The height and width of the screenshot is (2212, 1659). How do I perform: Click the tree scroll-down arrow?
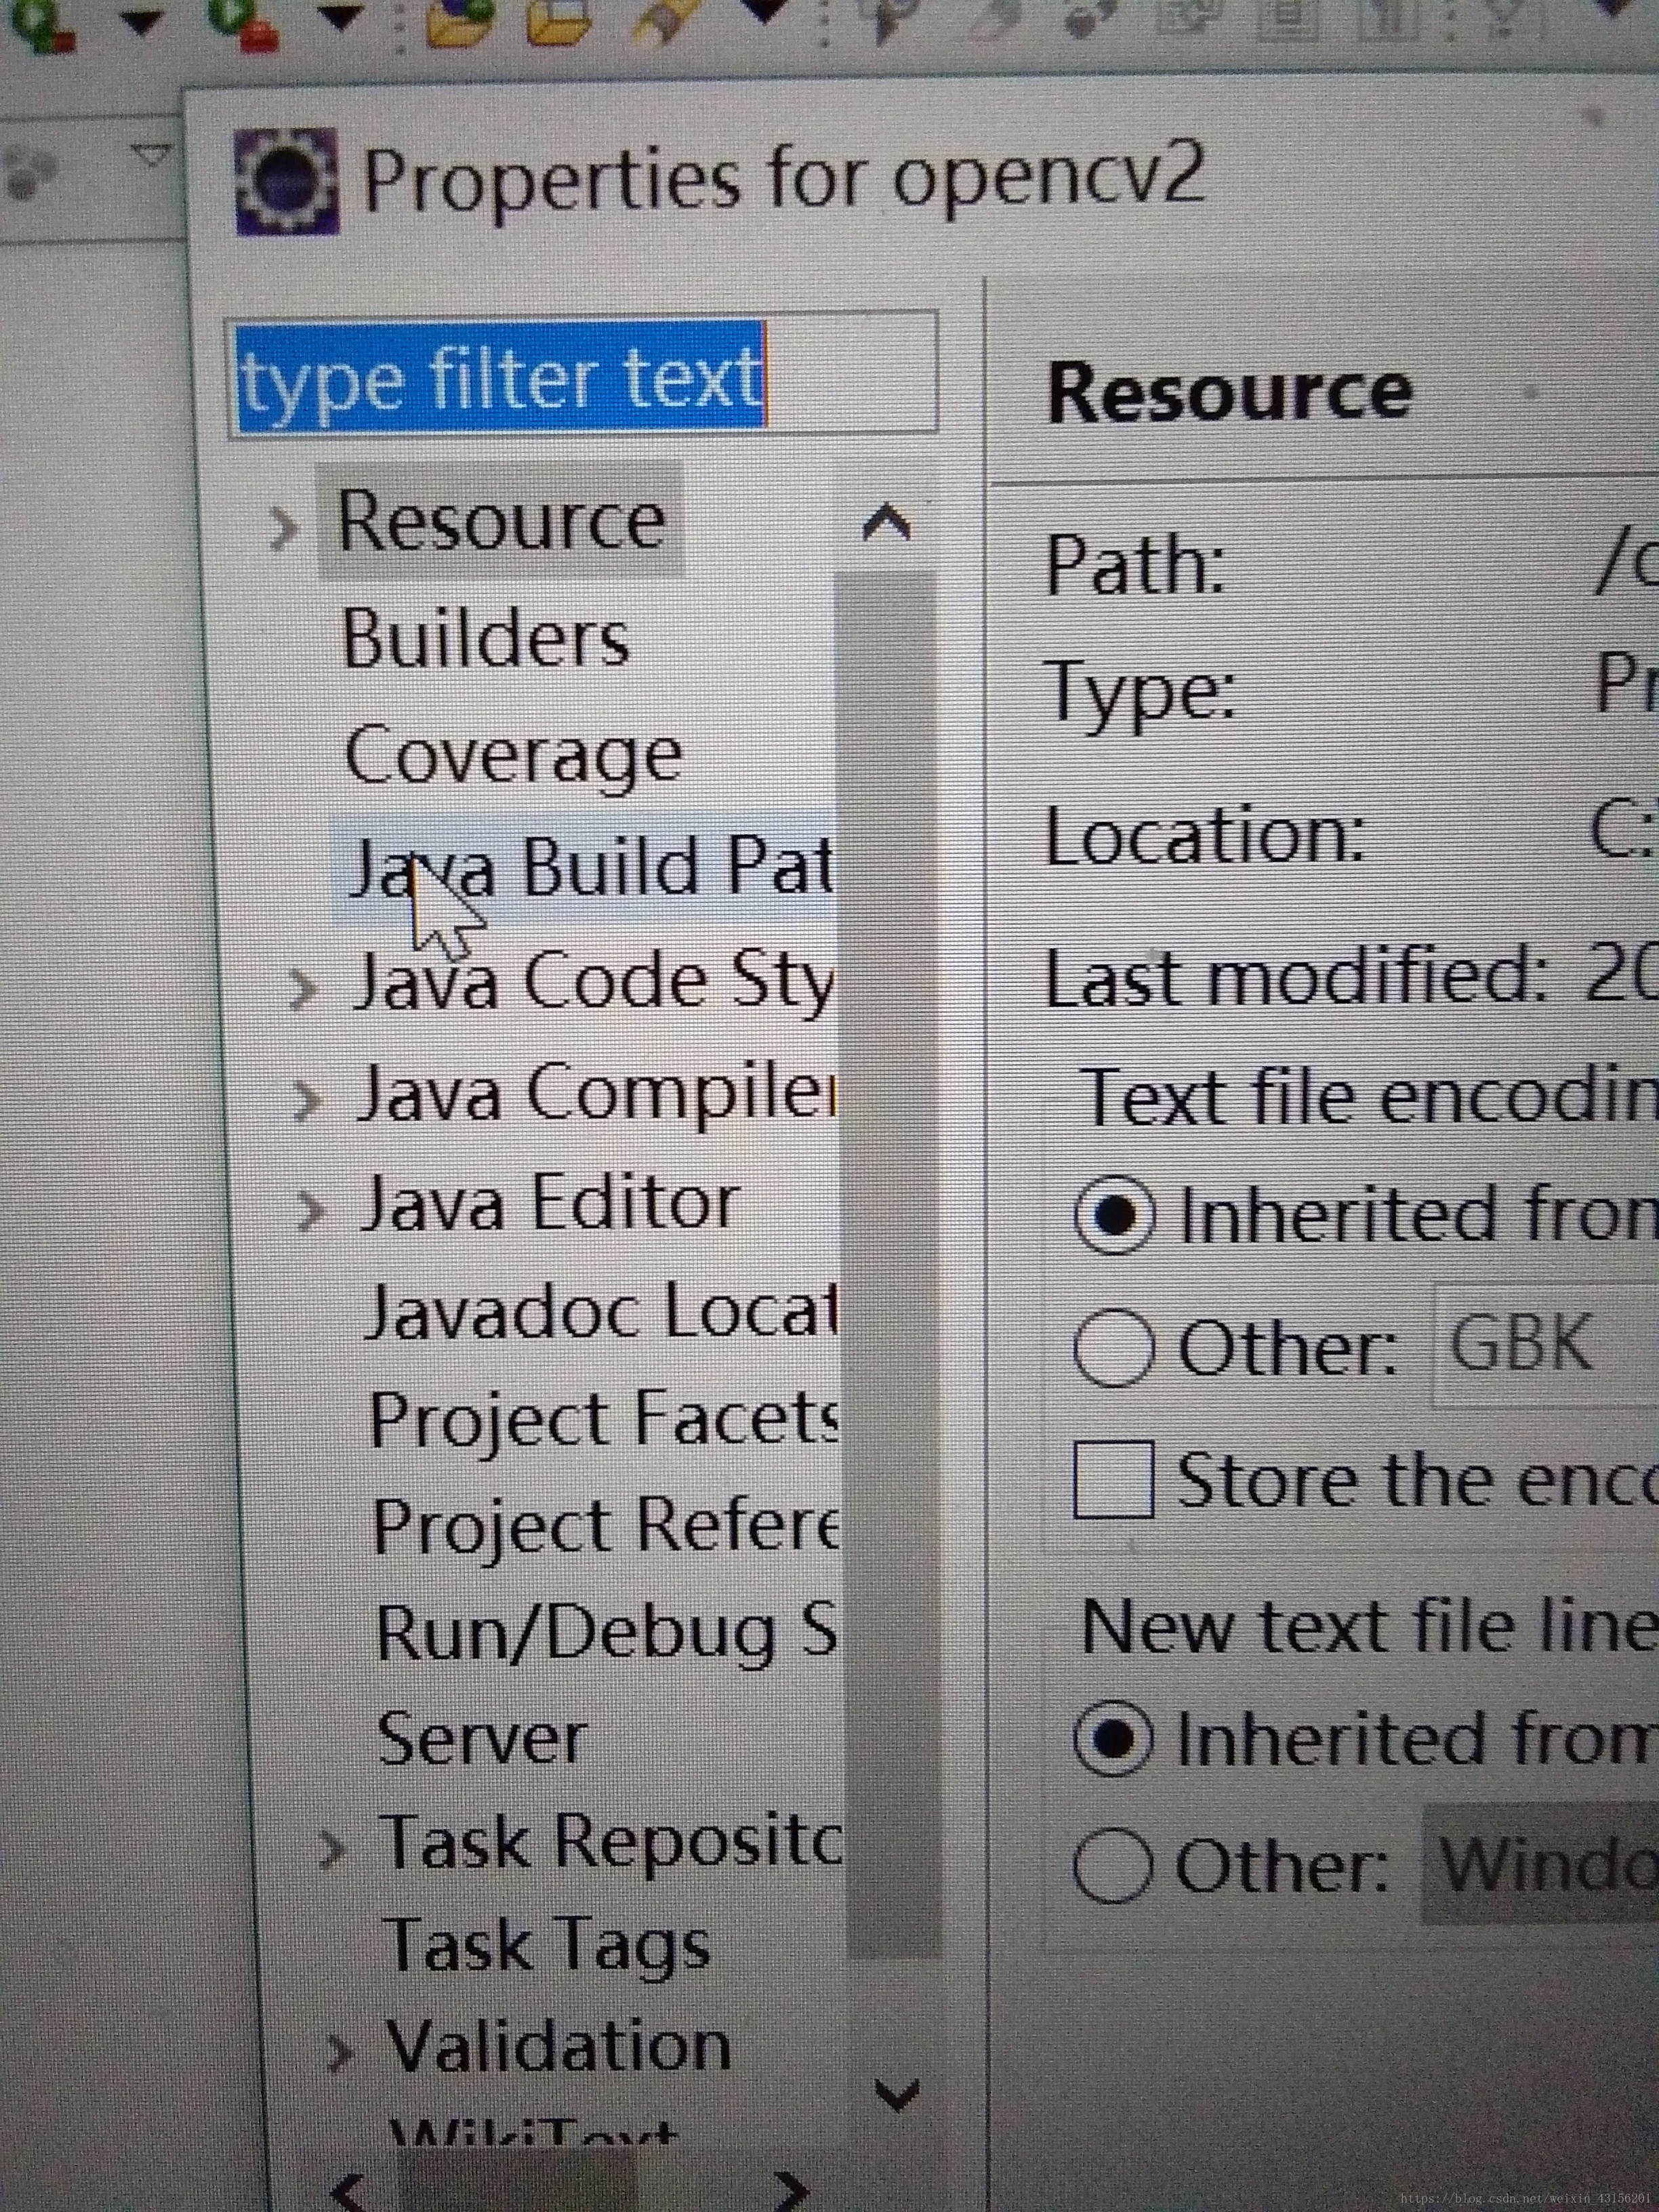click(x=896, y=2095)
